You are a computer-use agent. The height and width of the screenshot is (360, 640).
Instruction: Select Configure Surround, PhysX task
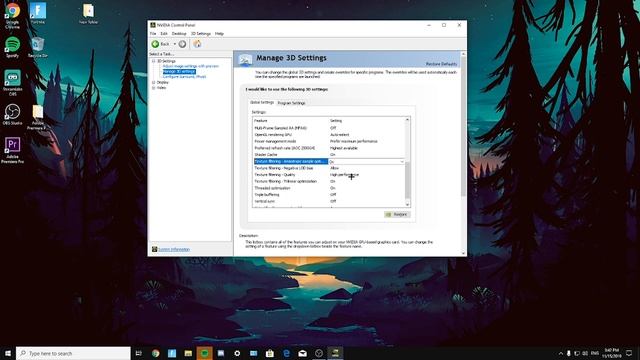(x=184, y=77)
